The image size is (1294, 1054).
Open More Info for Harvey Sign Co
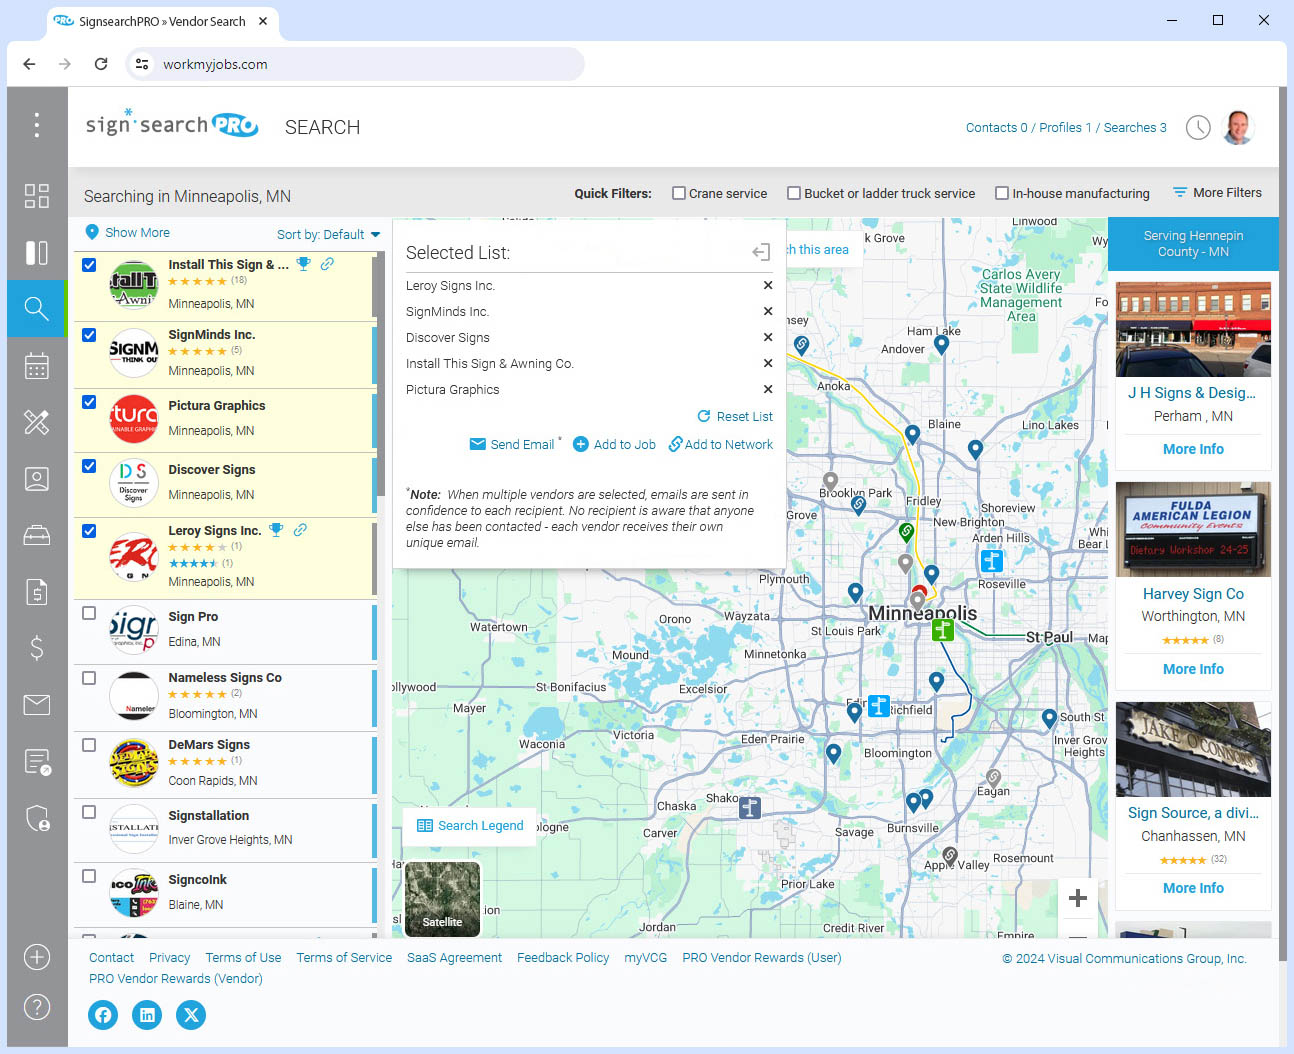(1193, 669)
